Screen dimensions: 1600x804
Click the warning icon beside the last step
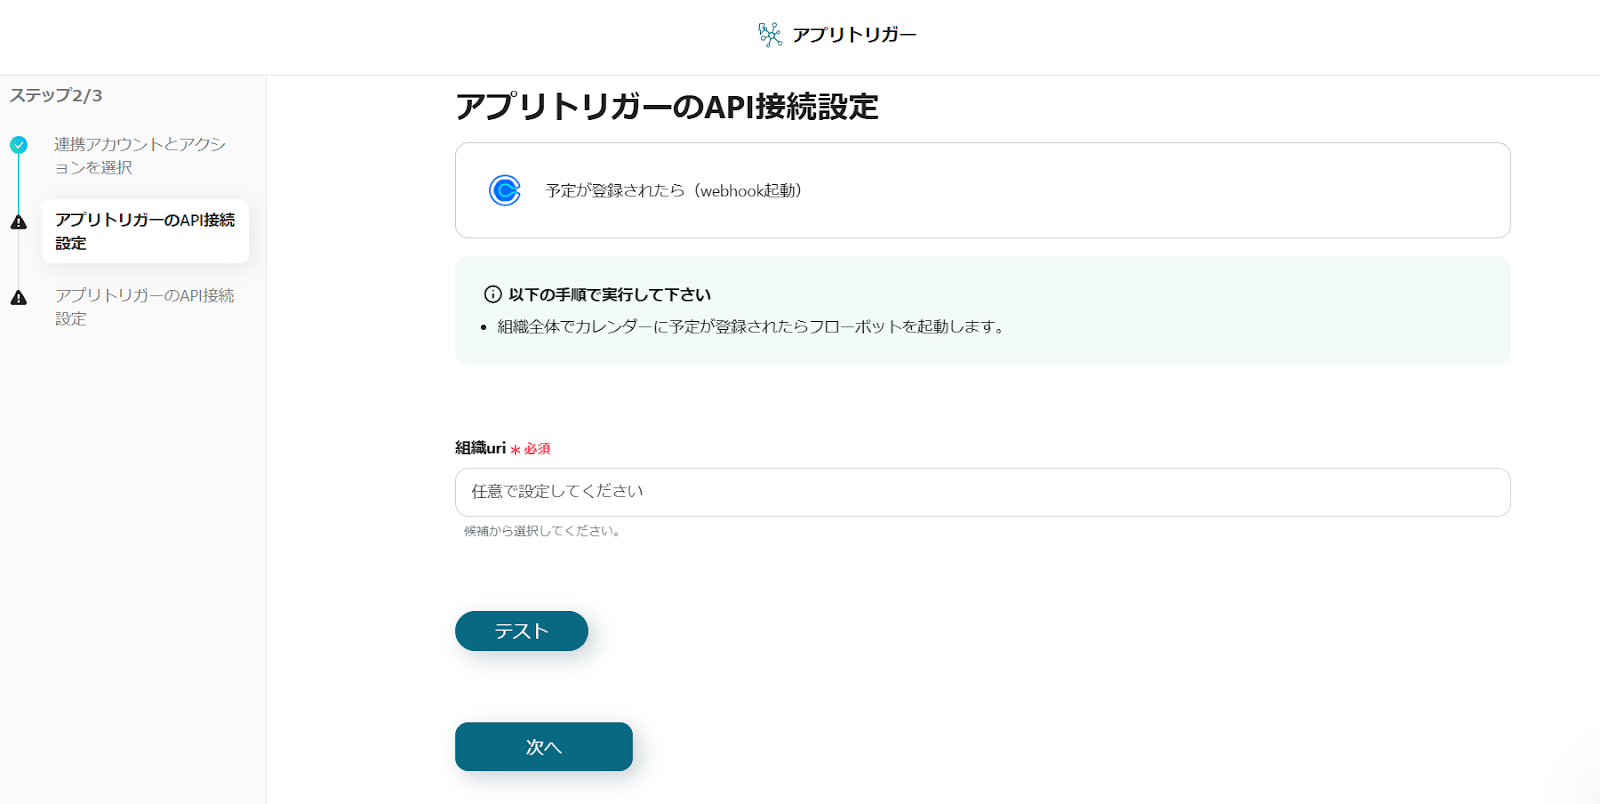coord(19,298)
